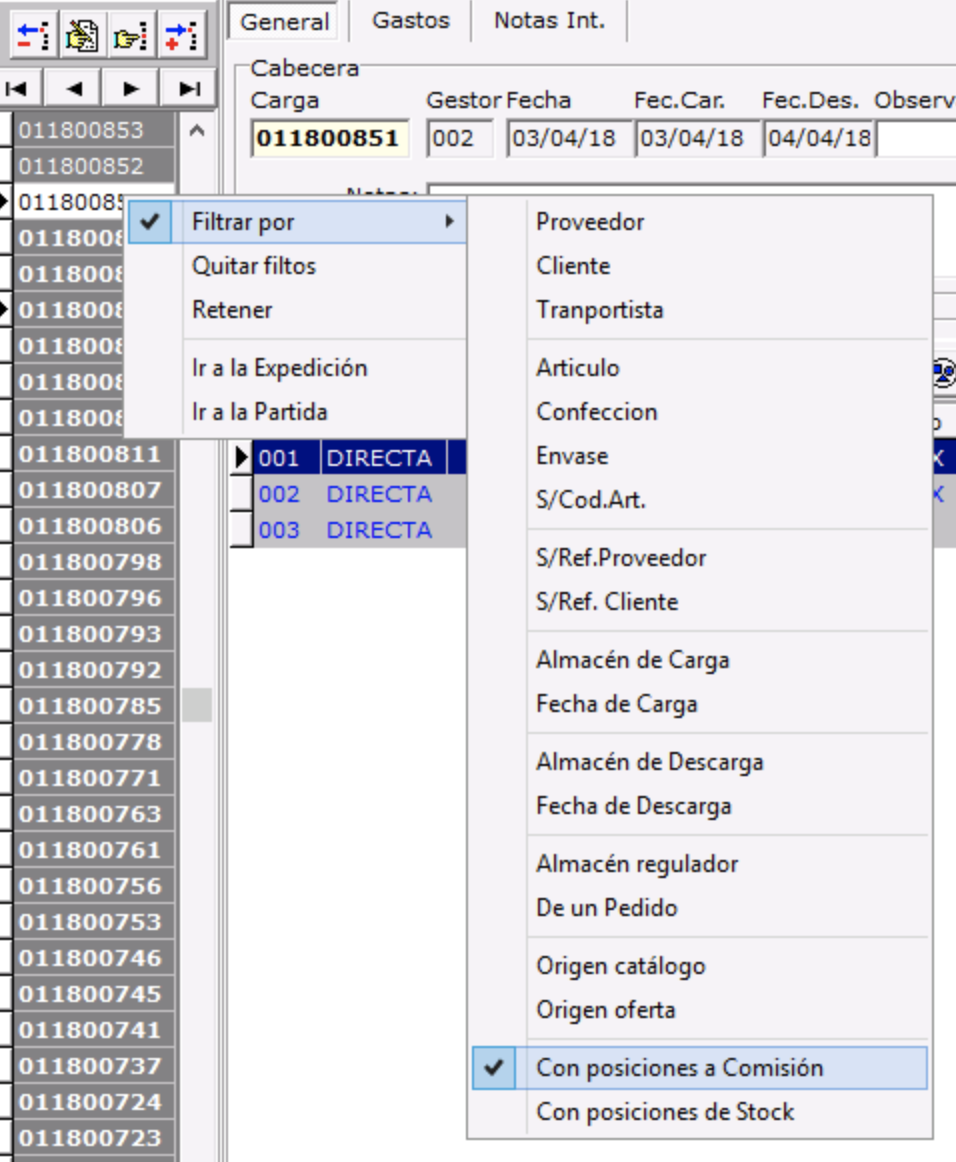
Task: Jump to the last record
Action: pos(189,89)
